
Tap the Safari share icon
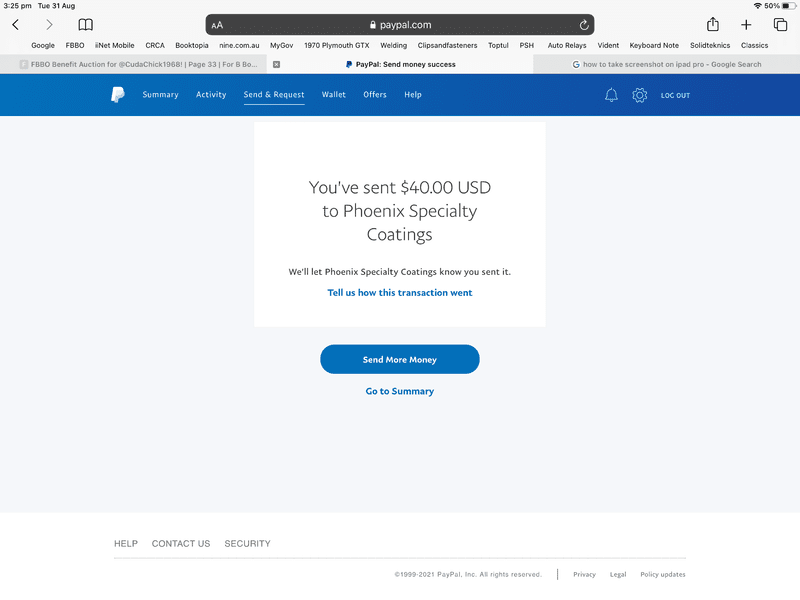(x=712, y=25)
